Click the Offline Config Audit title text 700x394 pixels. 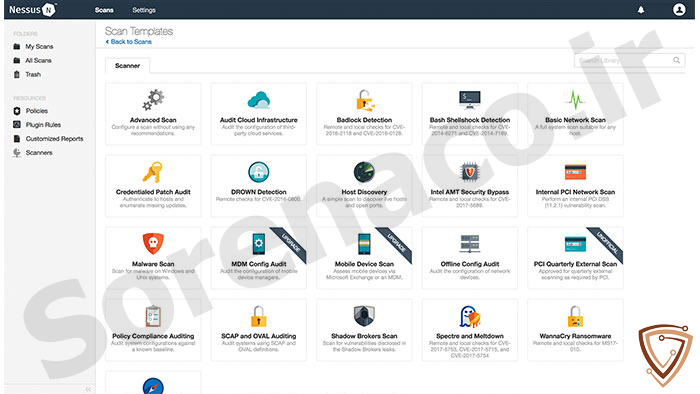pos(470,264)
